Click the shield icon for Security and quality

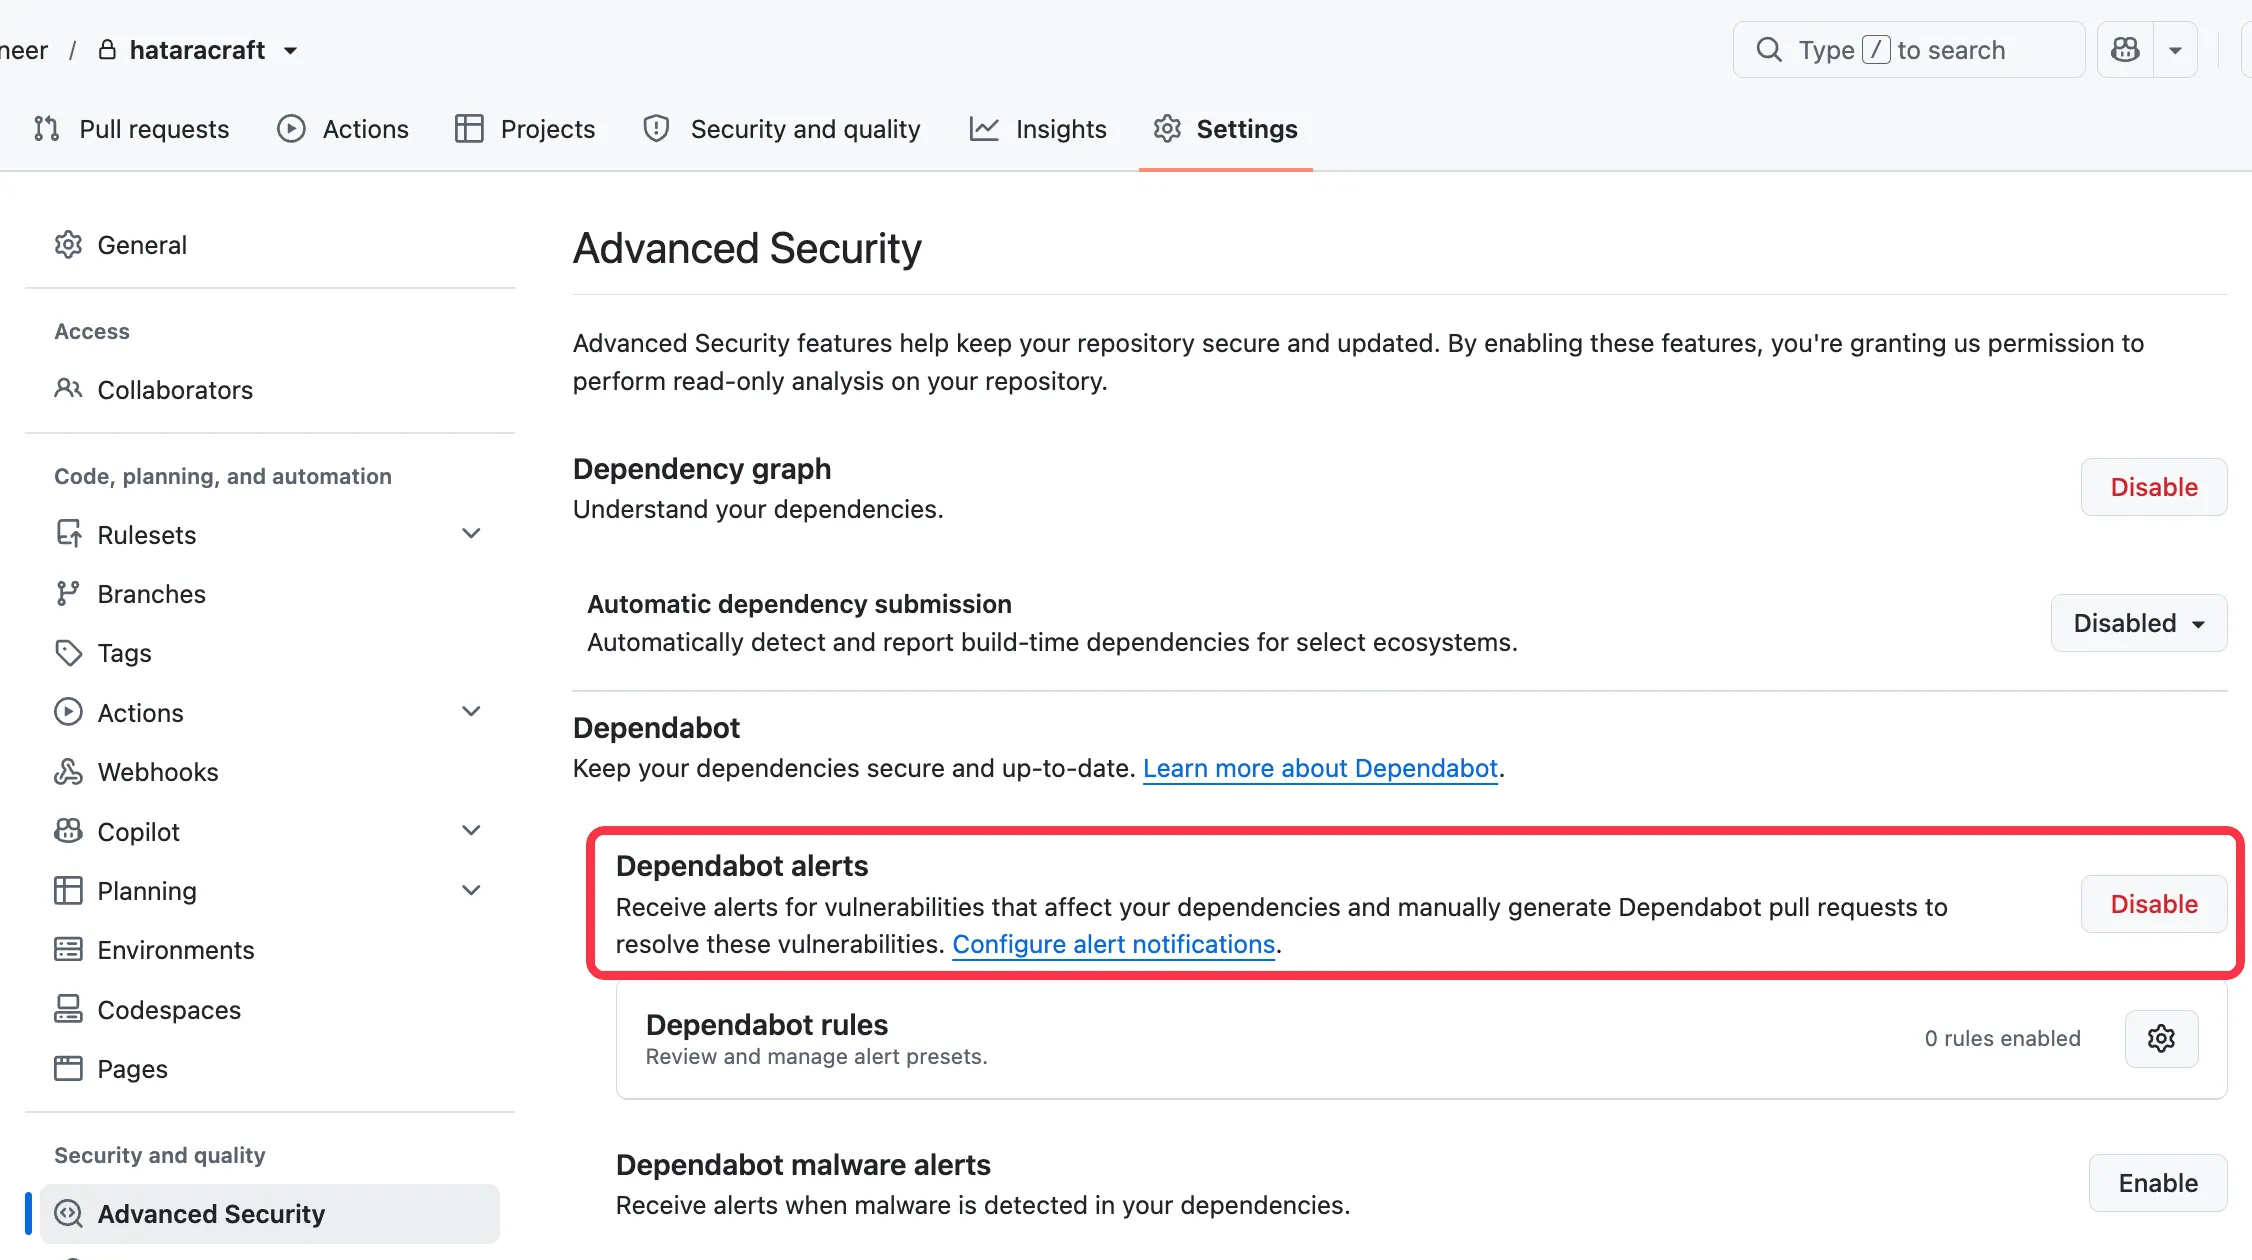coord(656,129)
